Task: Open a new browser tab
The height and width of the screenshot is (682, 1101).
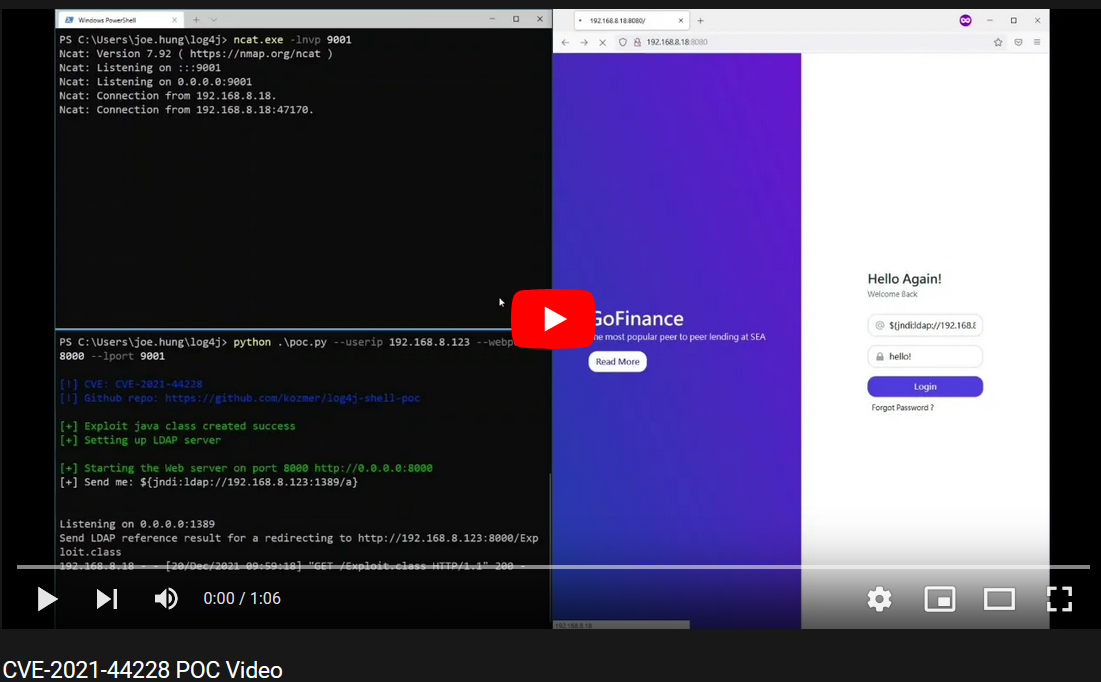Action: [x=700, y=20]
